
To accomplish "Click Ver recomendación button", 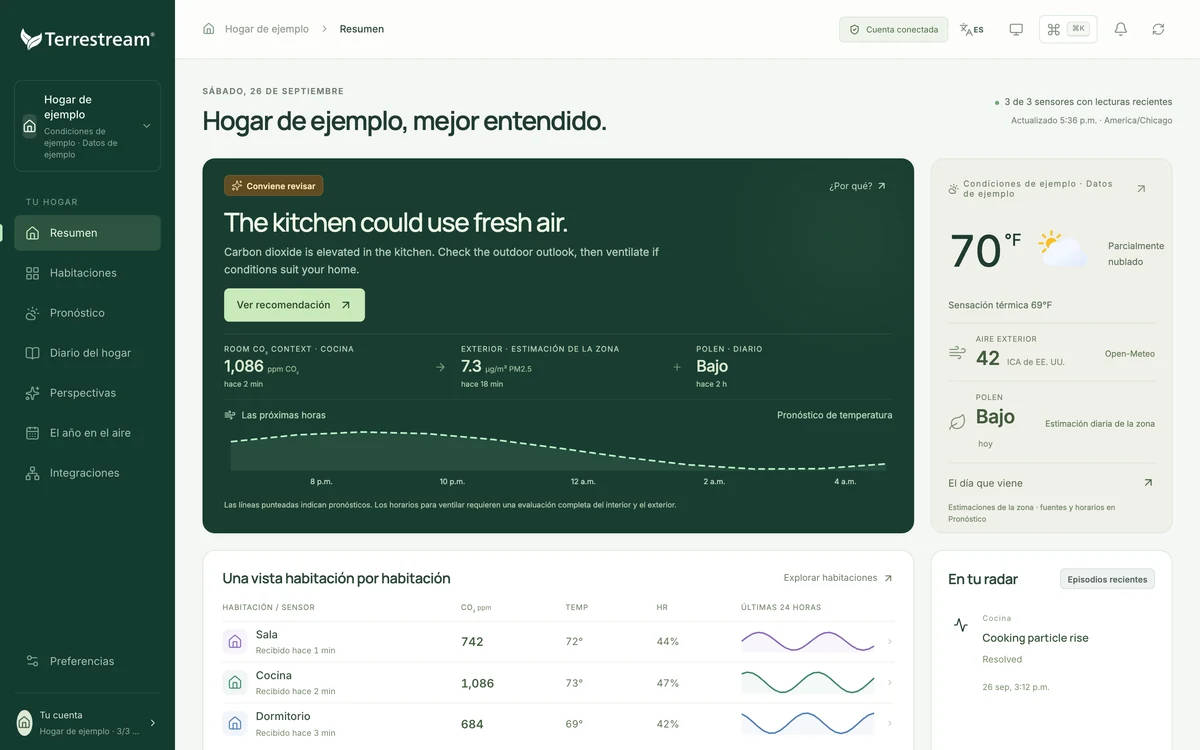I will pos(294,305).
